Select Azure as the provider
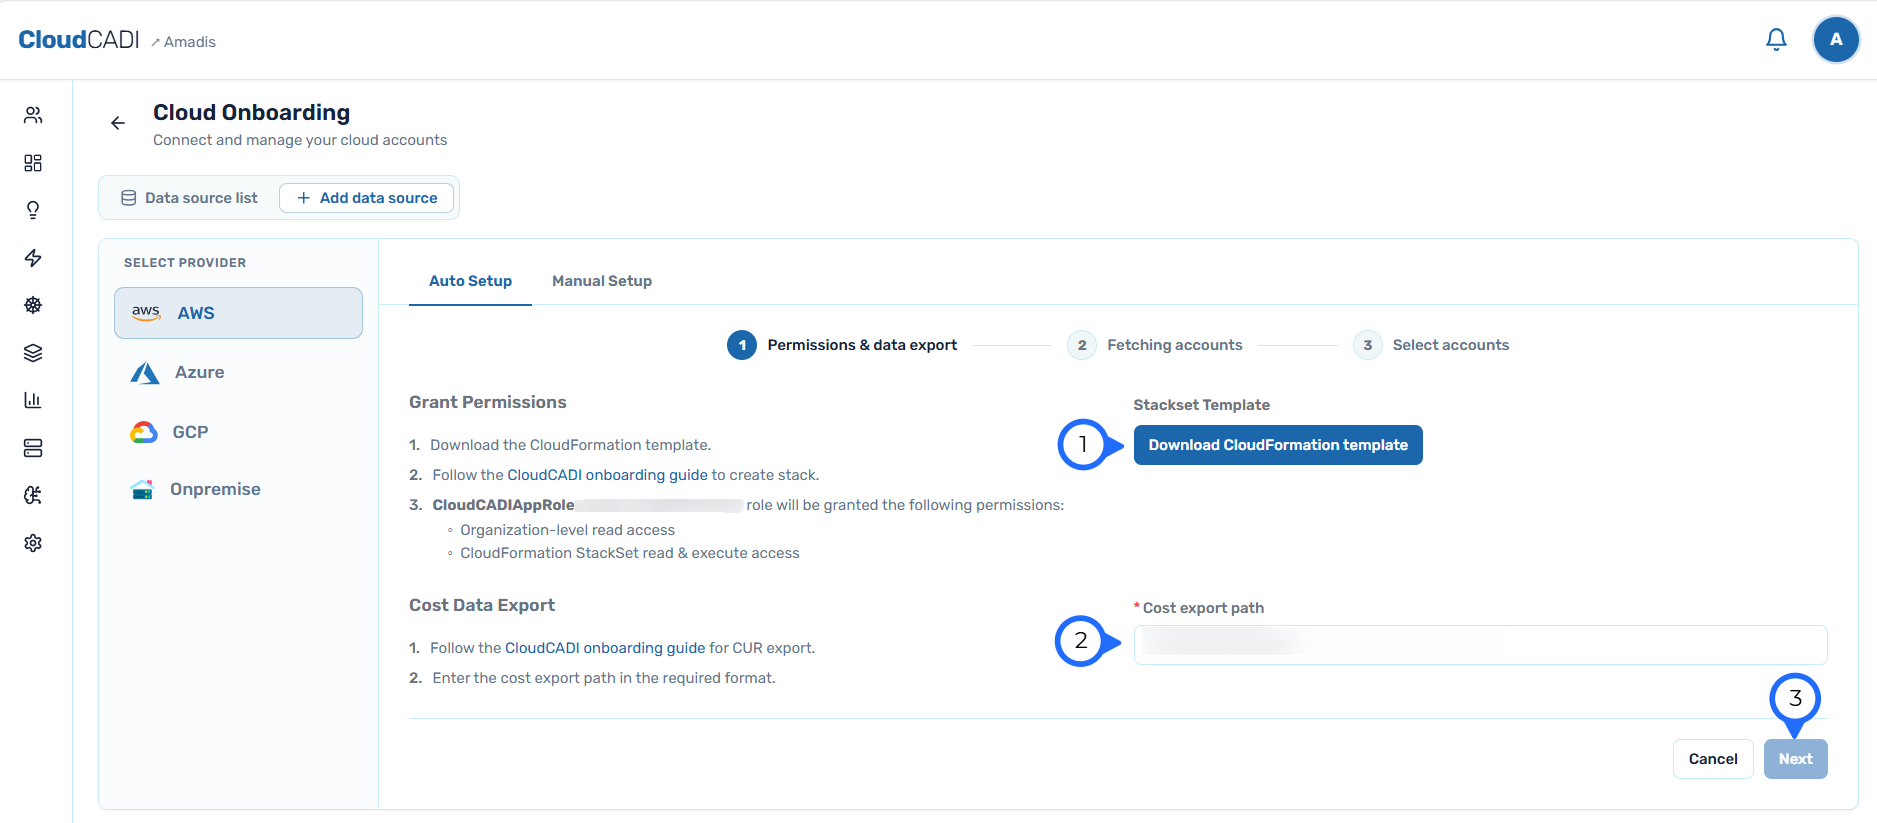This screenshot has height=823, width=1877. pos(238,372)
